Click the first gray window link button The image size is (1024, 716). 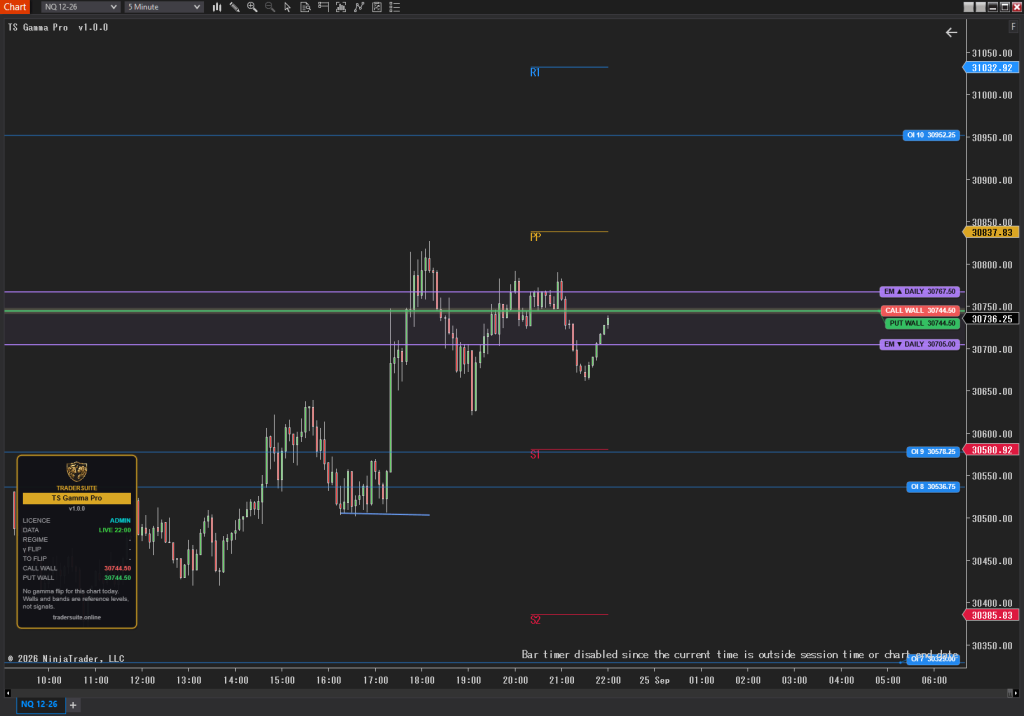click(x=968, y=7)
